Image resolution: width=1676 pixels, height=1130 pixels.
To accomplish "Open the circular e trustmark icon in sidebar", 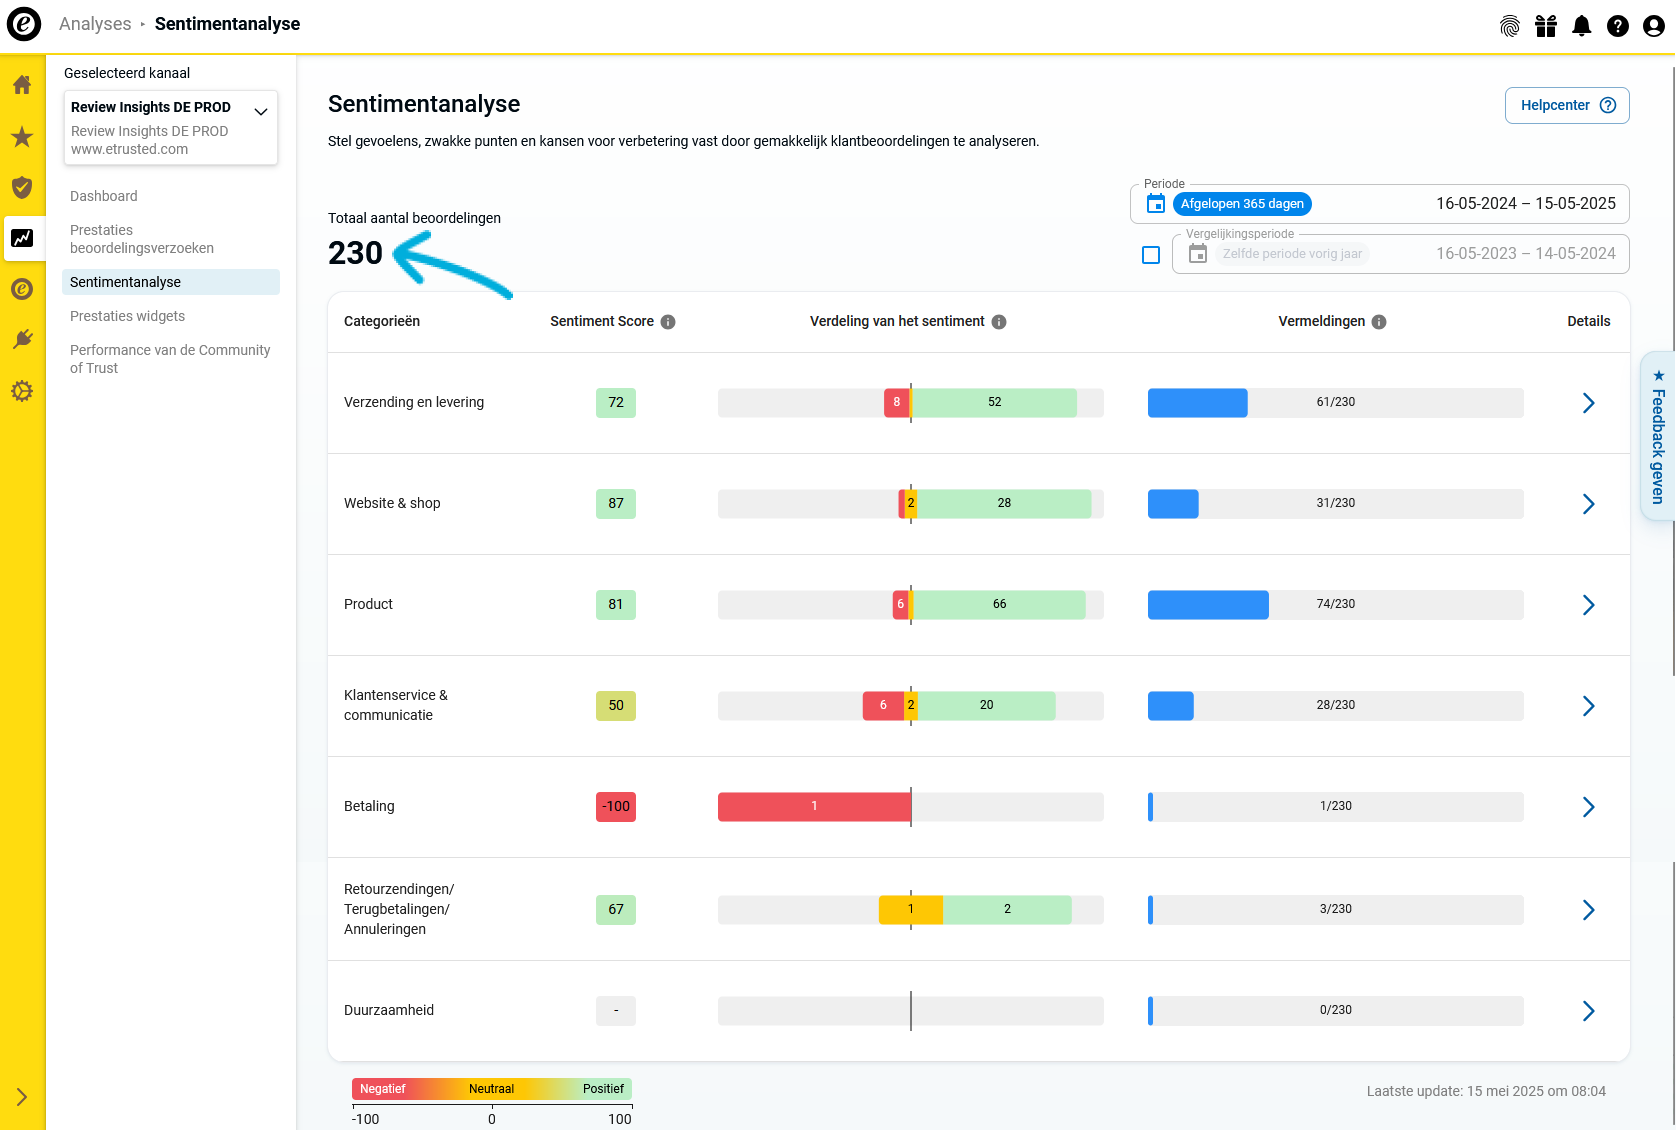I will (22, 289).
